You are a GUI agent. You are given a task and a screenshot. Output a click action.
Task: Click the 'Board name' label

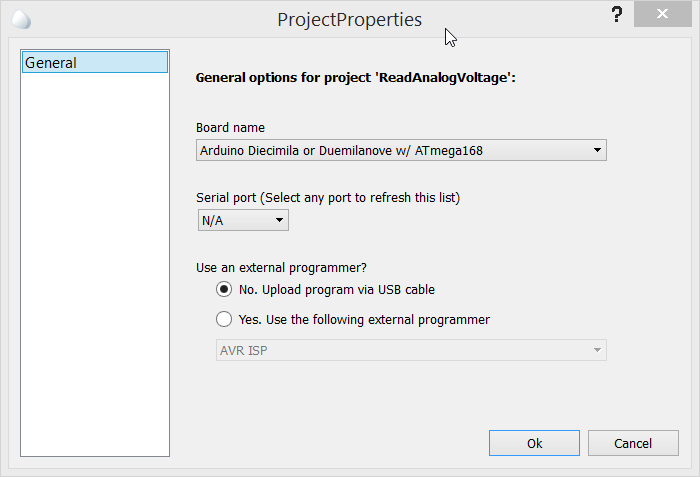point(230,128)
